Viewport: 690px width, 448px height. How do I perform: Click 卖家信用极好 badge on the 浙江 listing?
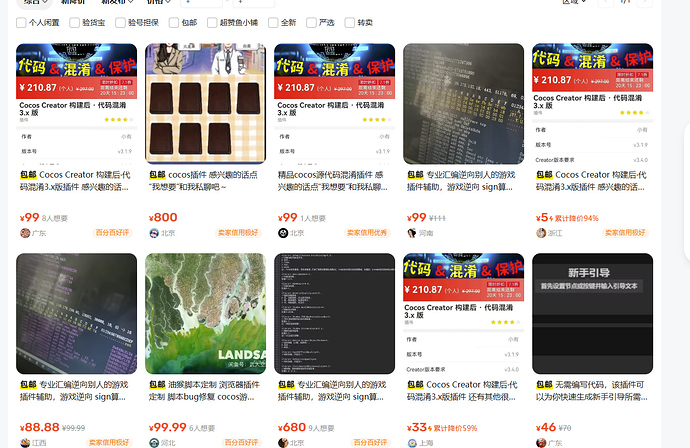[x=625, y=233]
